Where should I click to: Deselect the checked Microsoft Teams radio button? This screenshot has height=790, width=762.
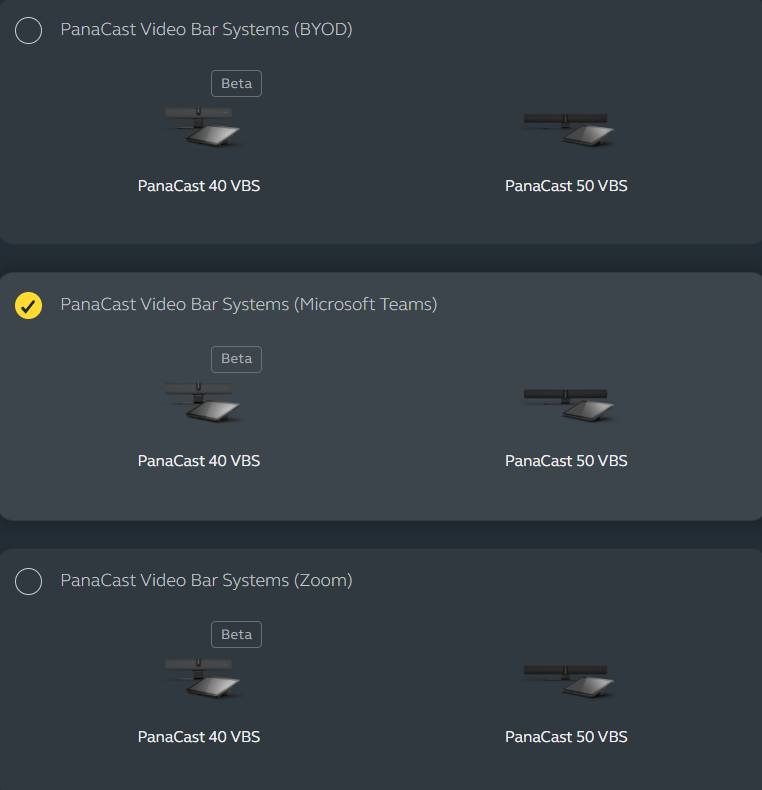click(28, 305)
